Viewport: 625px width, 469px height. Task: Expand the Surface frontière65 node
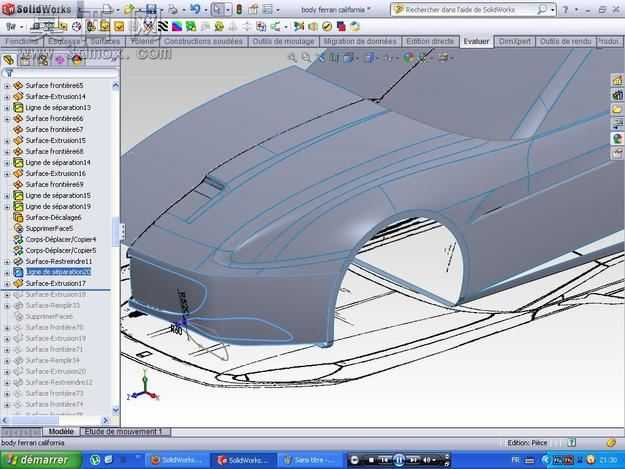[6, 86]
